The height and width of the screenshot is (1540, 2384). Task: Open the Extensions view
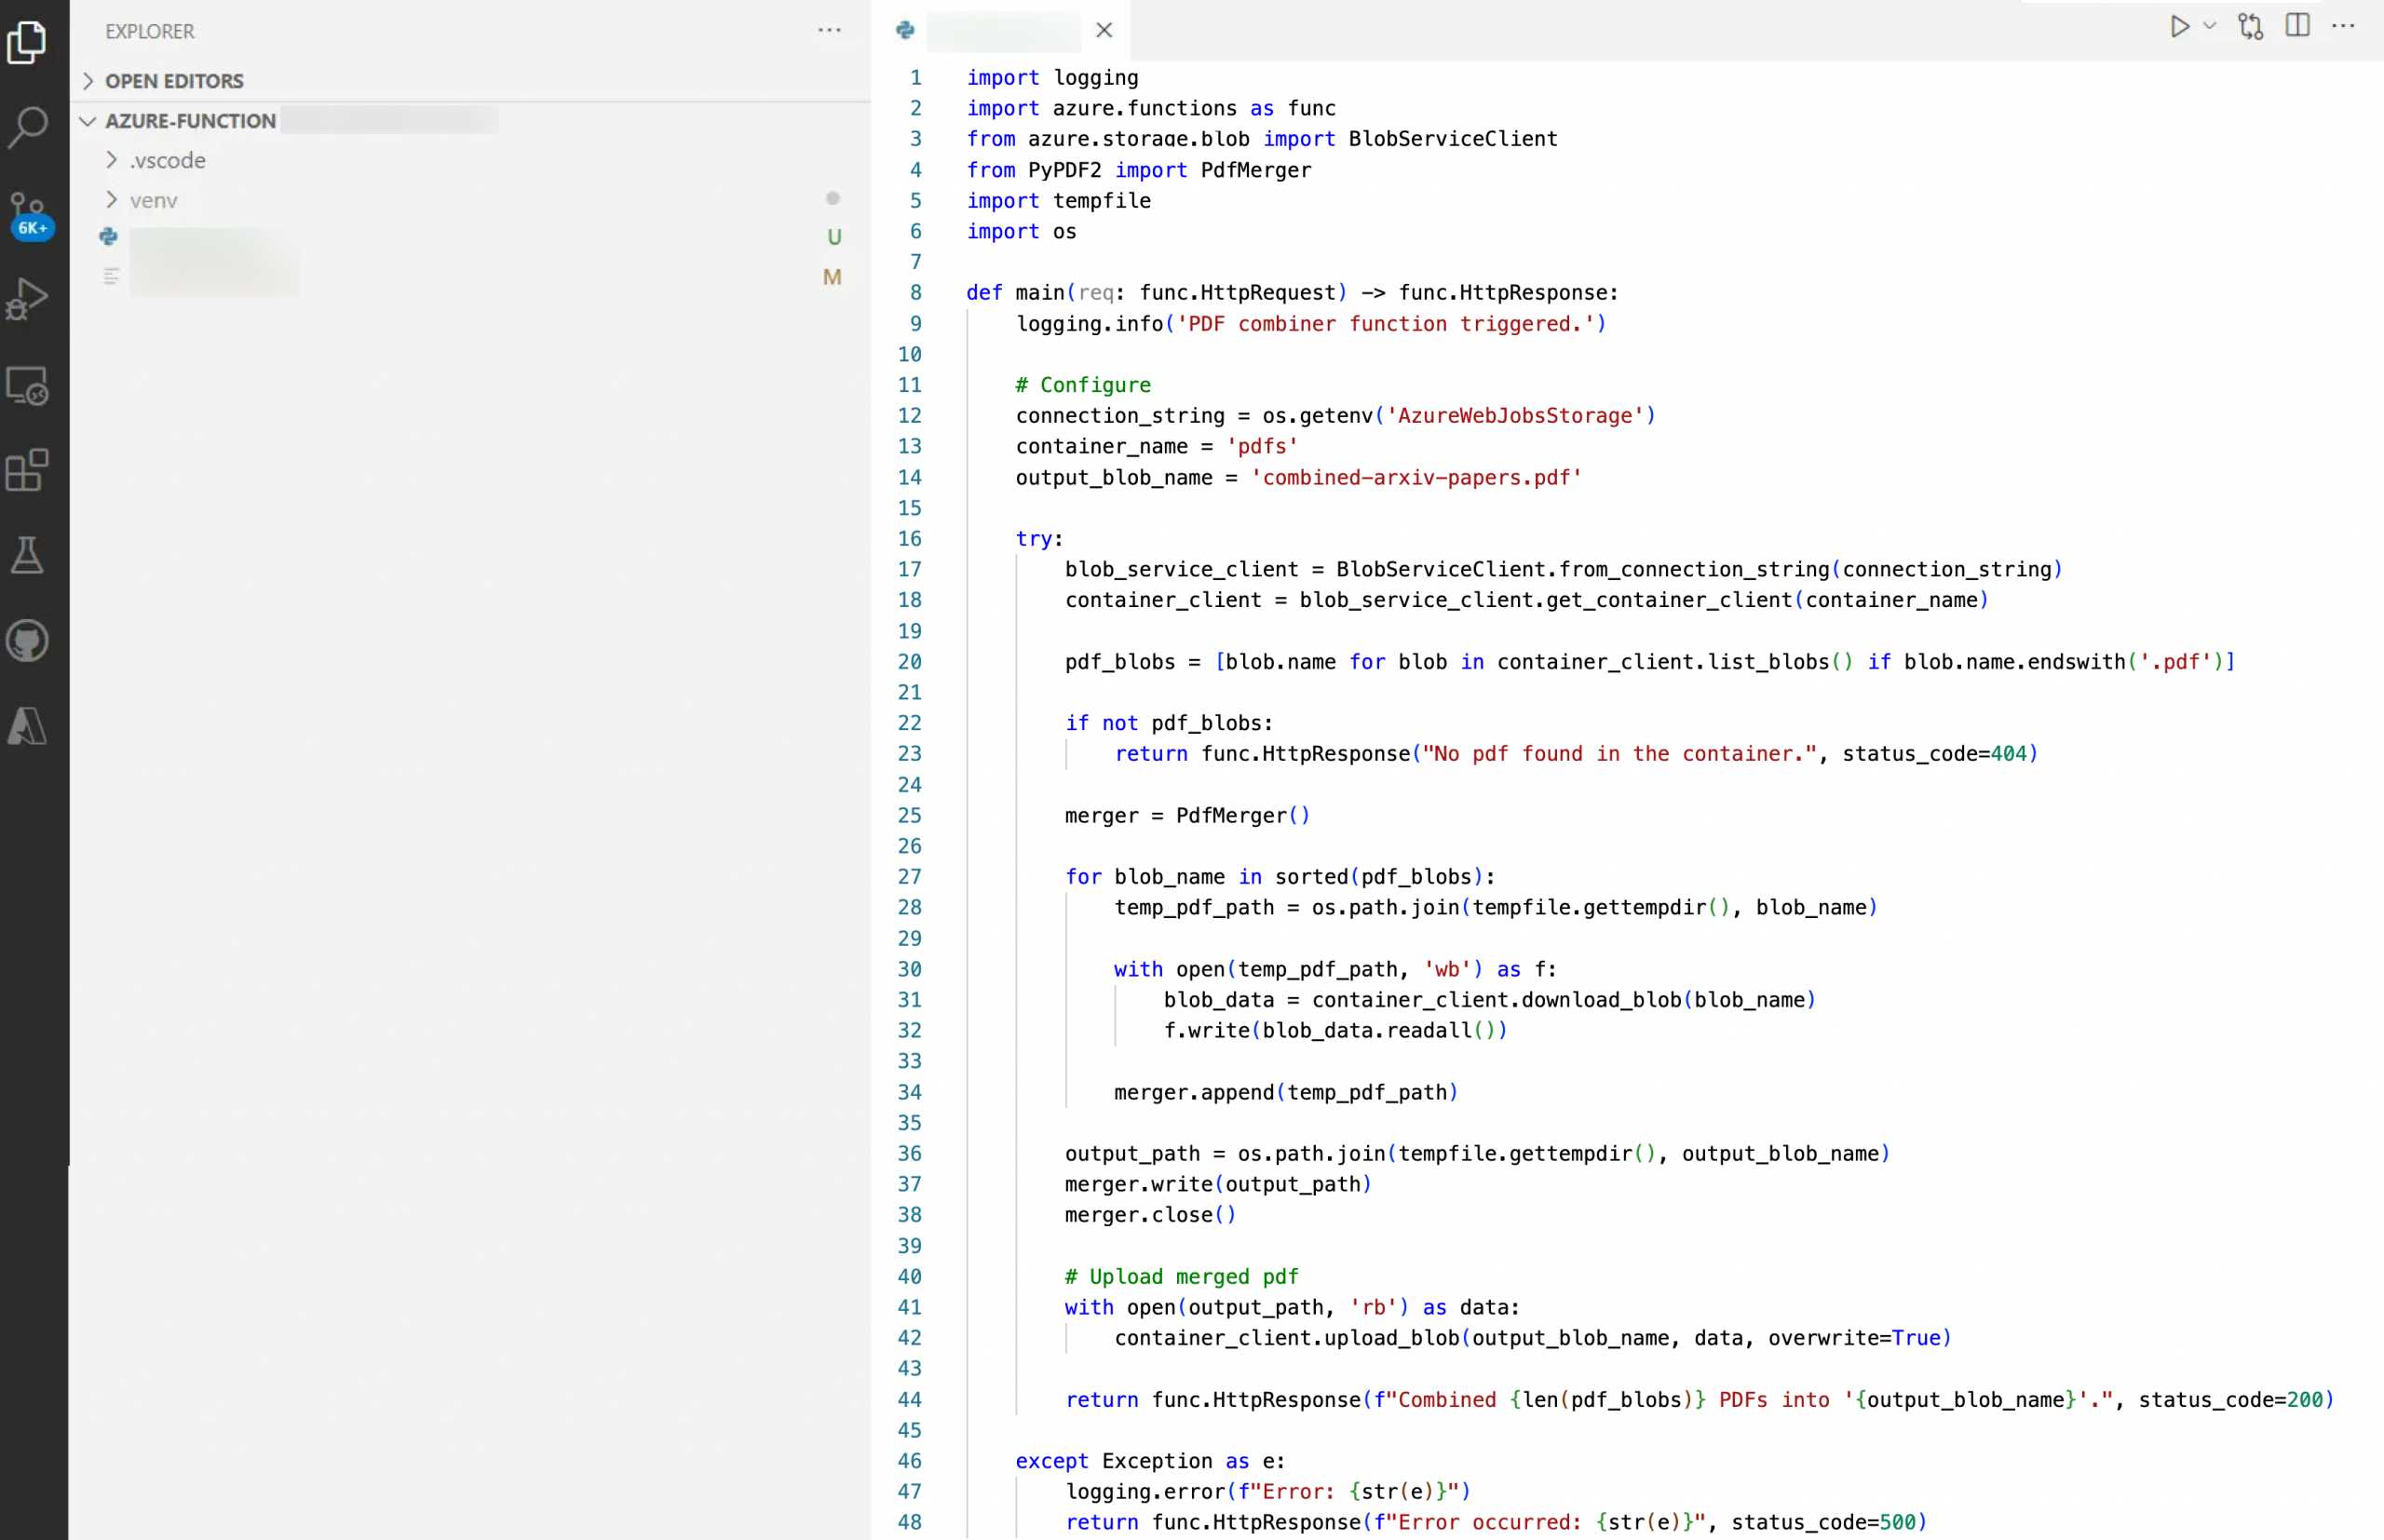tap(27, 470)
